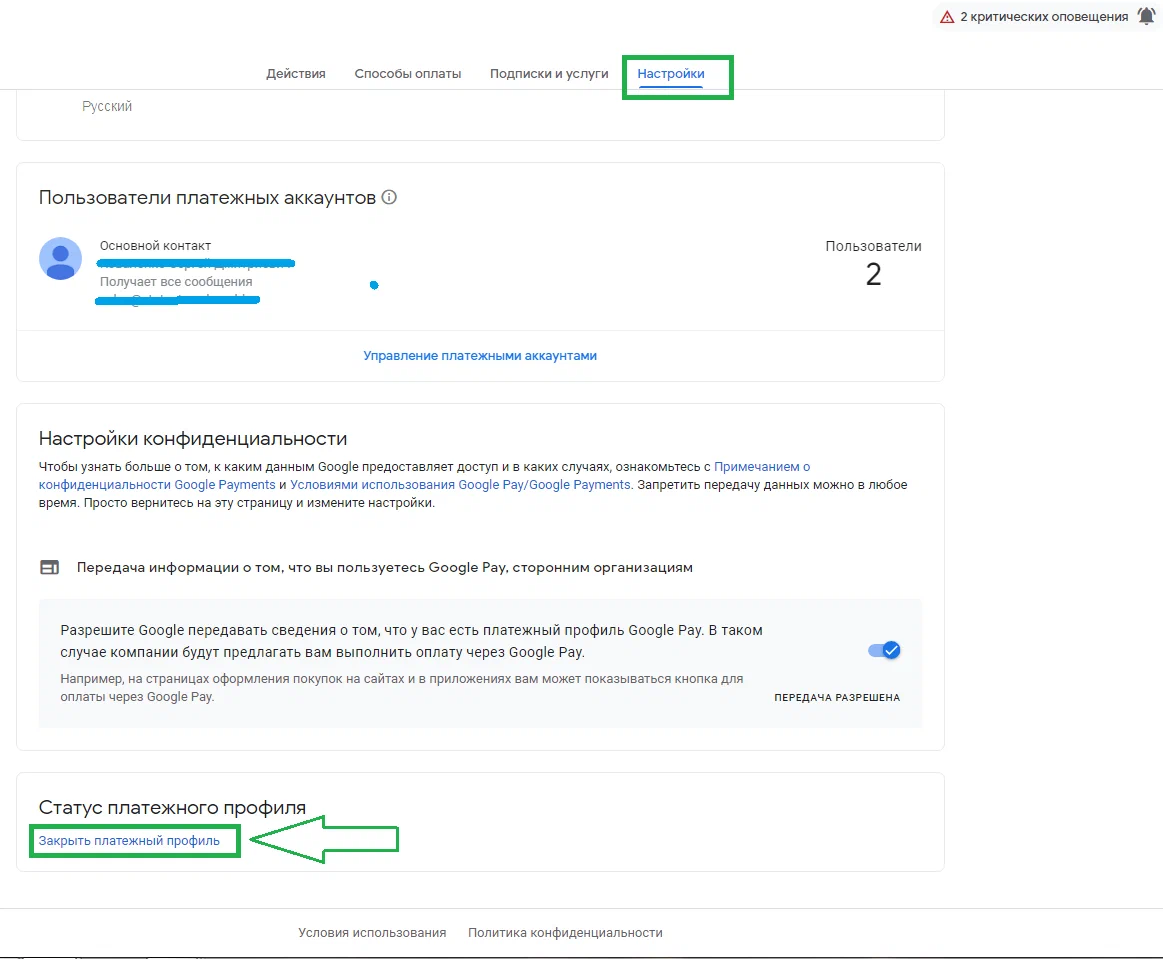Open the Действия tab
The width and height of the screenshot is (1163, 959).
point(296,74)
